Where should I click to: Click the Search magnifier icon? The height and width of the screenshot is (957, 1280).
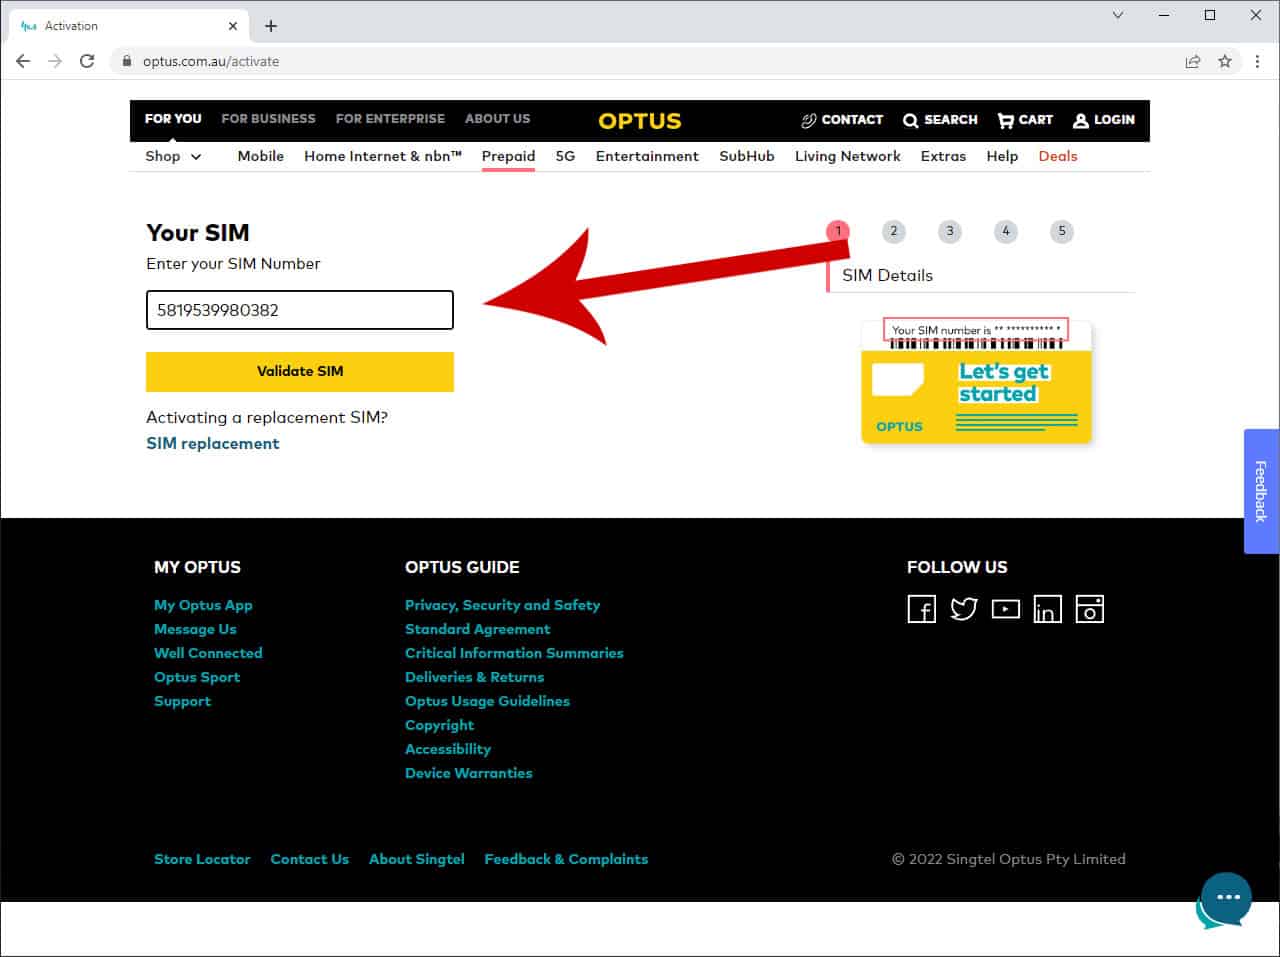tap(911, 120)
